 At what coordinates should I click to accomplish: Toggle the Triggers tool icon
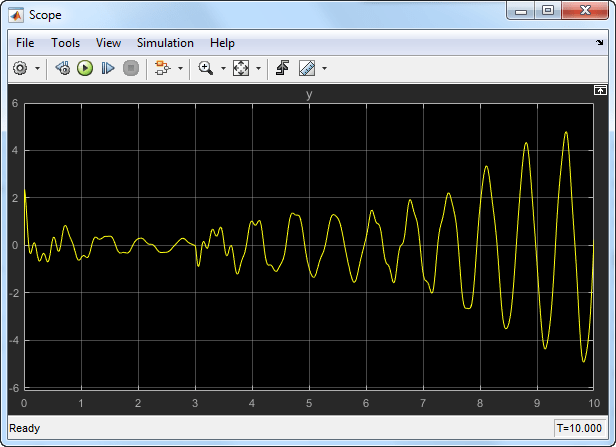pyautogui.click(x=283, y=68)
